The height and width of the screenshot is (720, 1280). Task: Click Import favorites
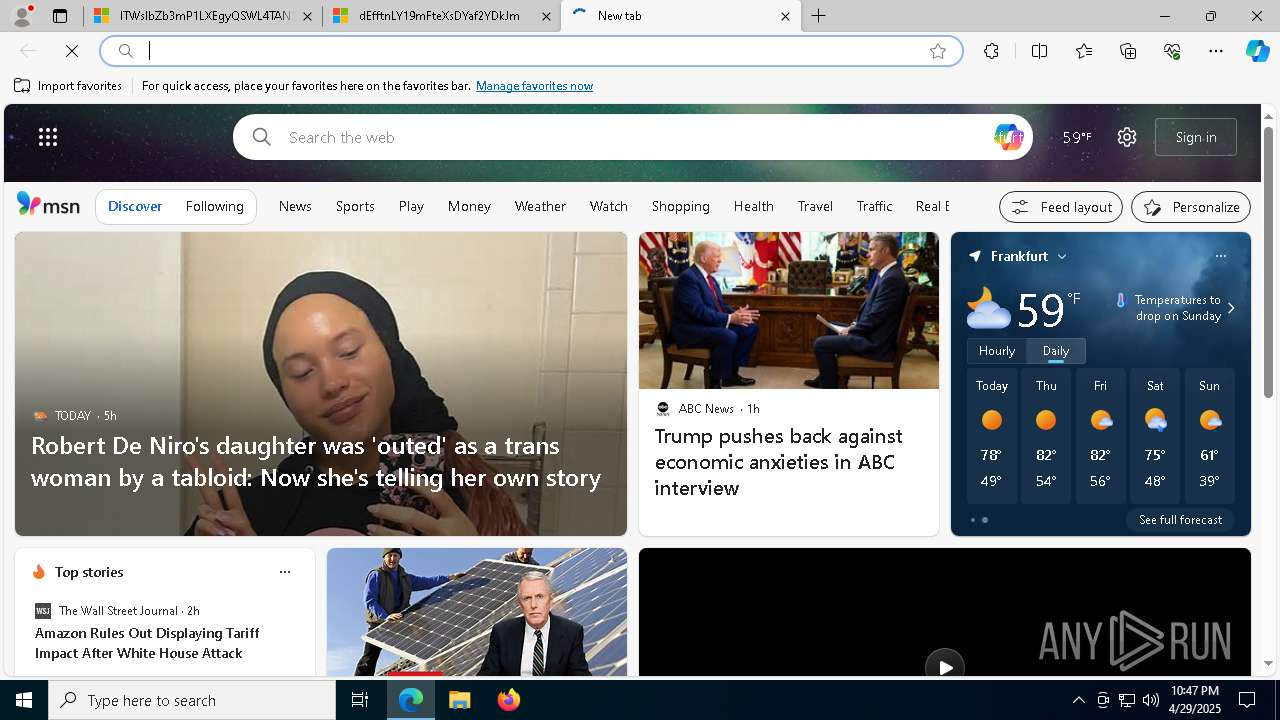[68, 86]
